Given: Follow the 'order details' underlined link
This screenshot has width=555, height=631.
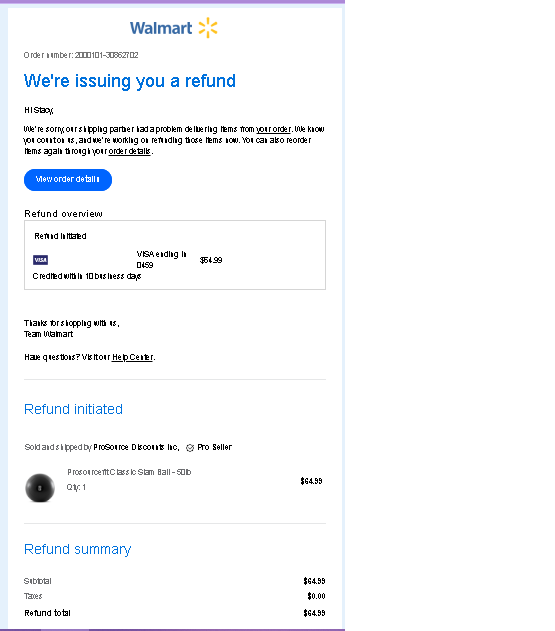Looking at the screenshot, I should (x=130, y=151).
